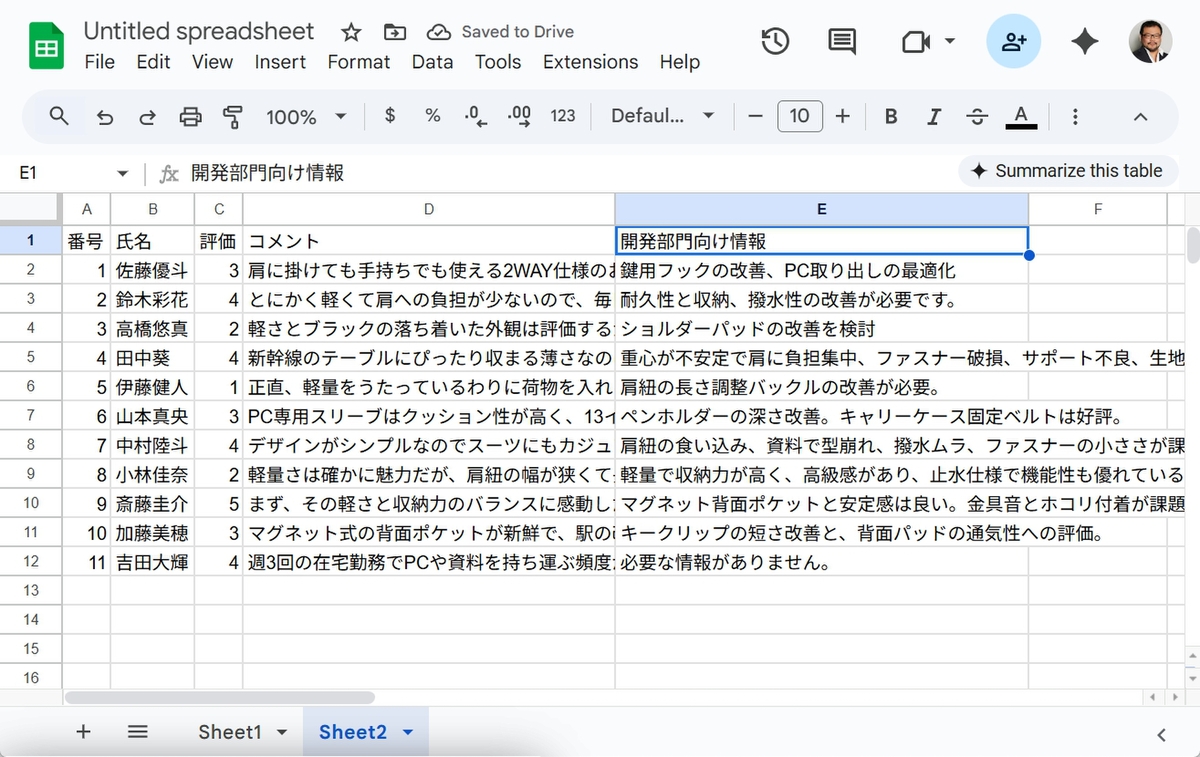The height and width of the screenshot is (757, 1200).
Task: Click the font size input field
Action: pos(799,117)
